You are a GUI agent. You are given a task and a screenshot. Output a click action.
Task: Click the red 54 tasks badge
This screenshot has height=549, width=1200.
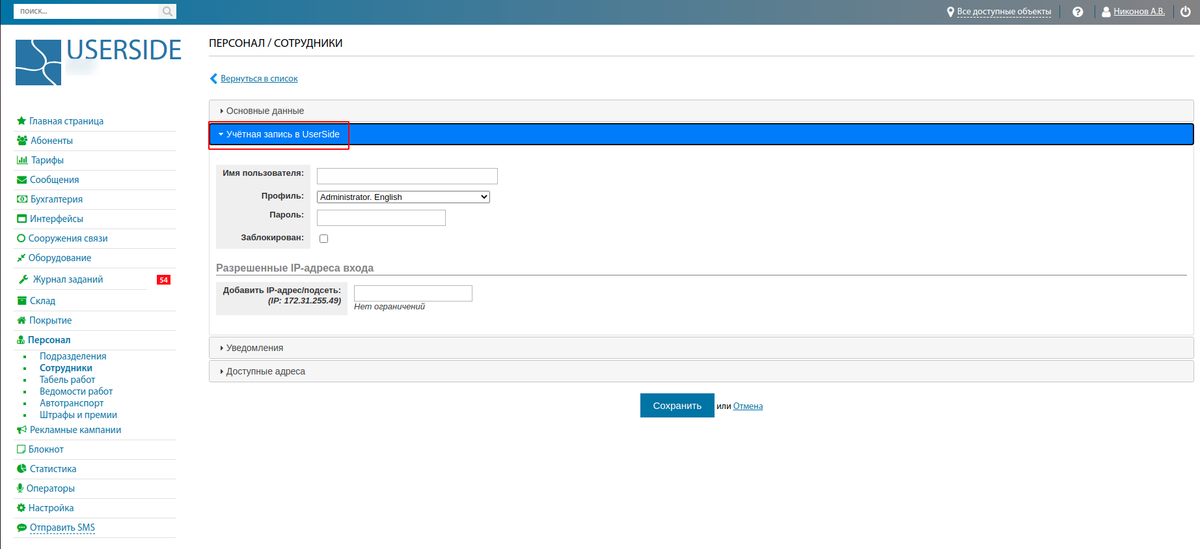(164, 280)
